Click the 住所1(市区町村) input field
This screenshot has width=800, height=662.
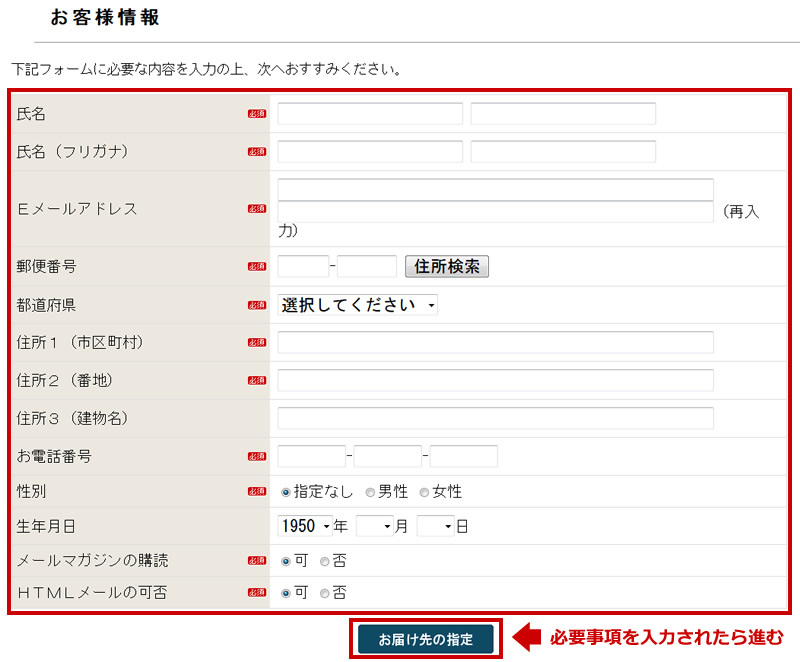pos(495,342)
